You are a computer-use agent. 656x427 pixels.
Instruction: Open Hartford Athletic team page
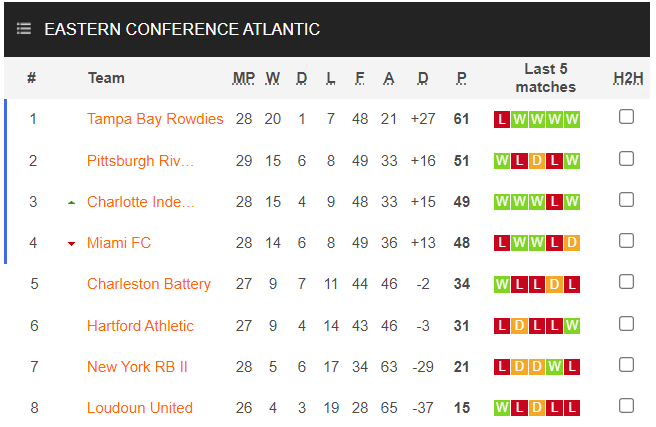pos(140,326)
